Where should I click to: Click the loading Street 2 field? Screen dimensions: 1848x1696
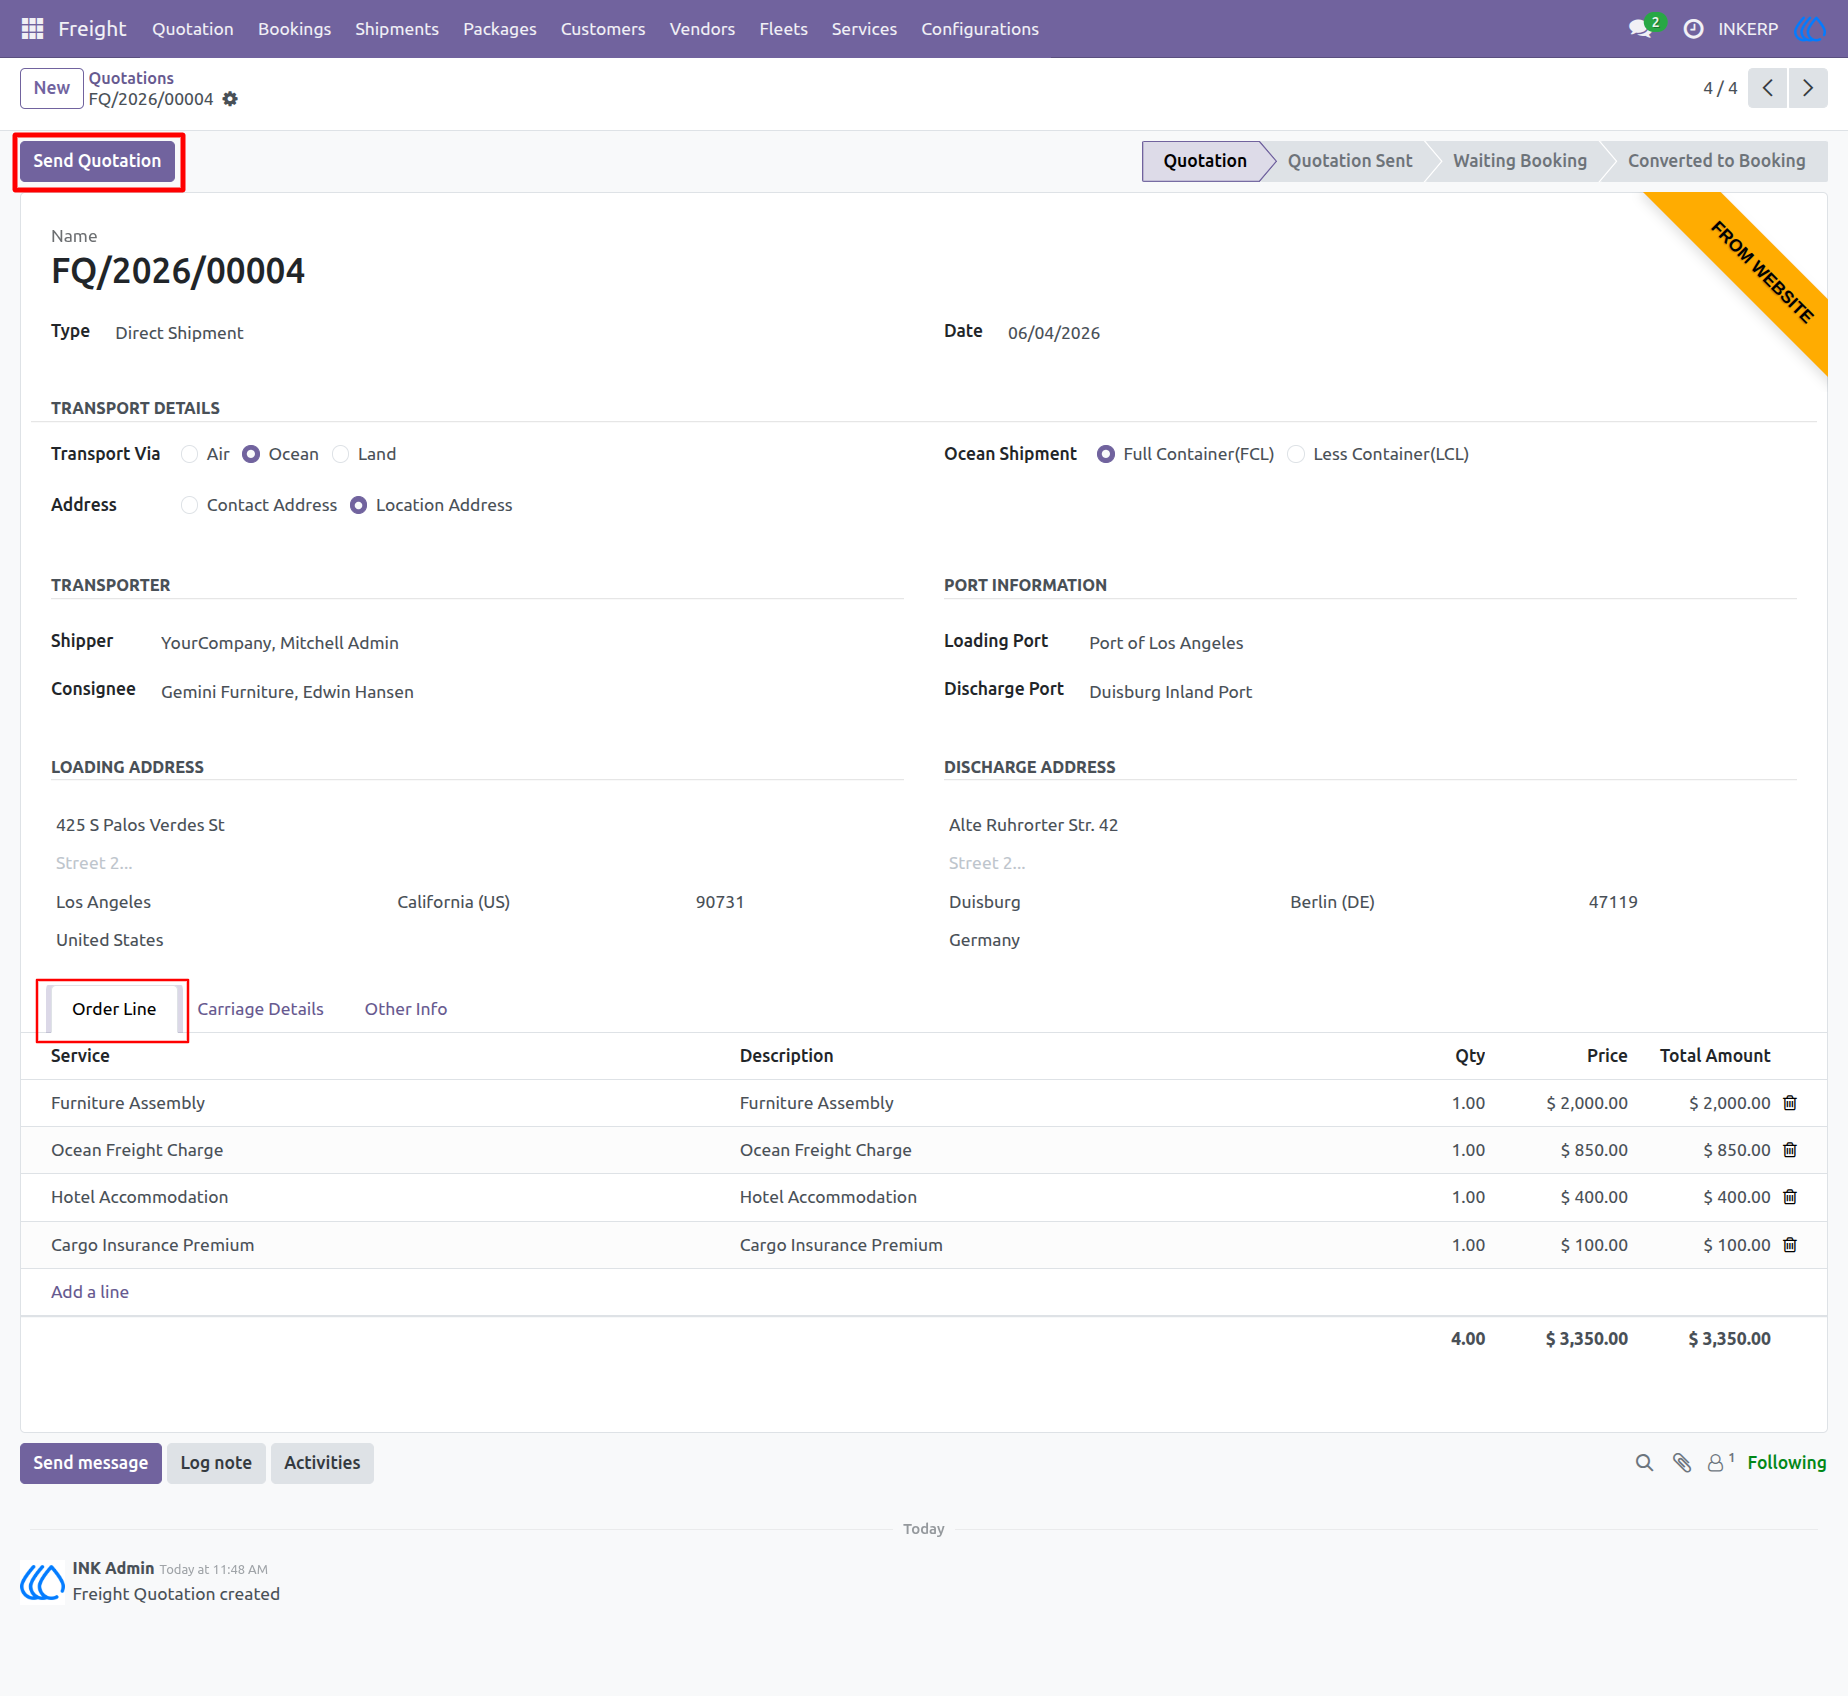tap(477, 863)
